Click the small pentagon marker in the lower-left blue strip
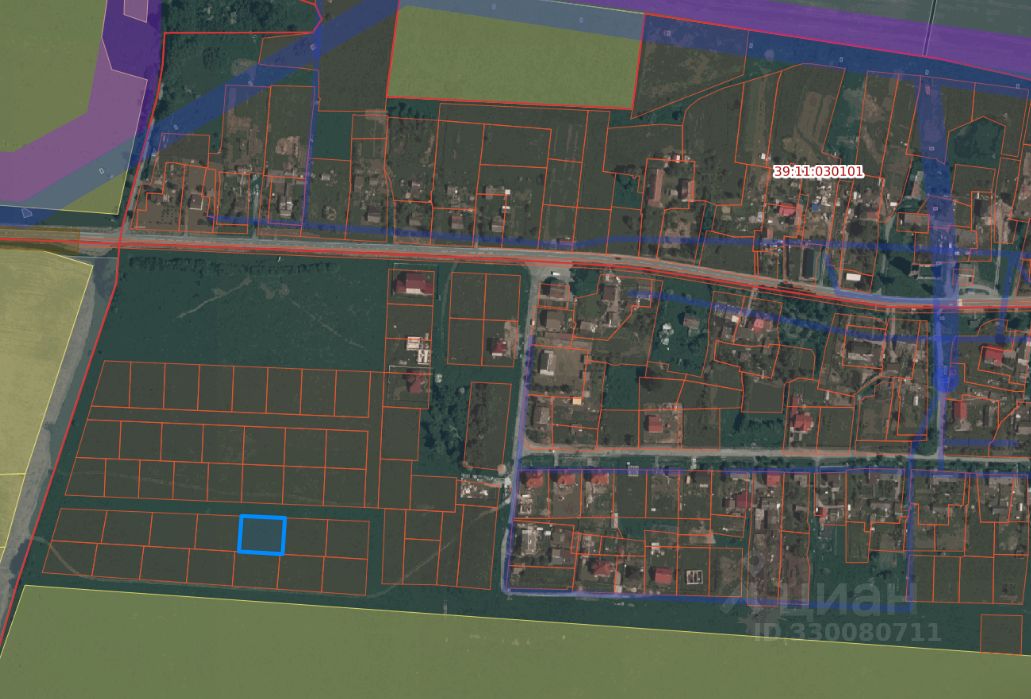The image size is (1031, 699). 26,212
